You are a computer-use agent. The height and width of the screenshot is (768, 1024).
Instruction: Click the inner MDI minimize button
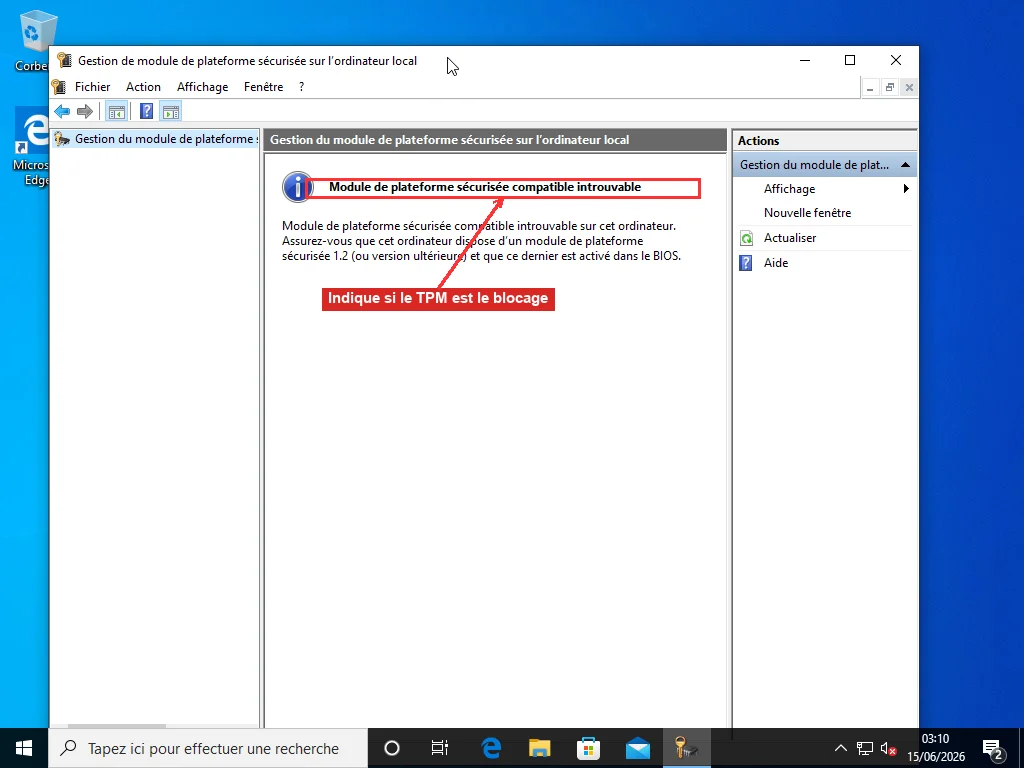871,87
